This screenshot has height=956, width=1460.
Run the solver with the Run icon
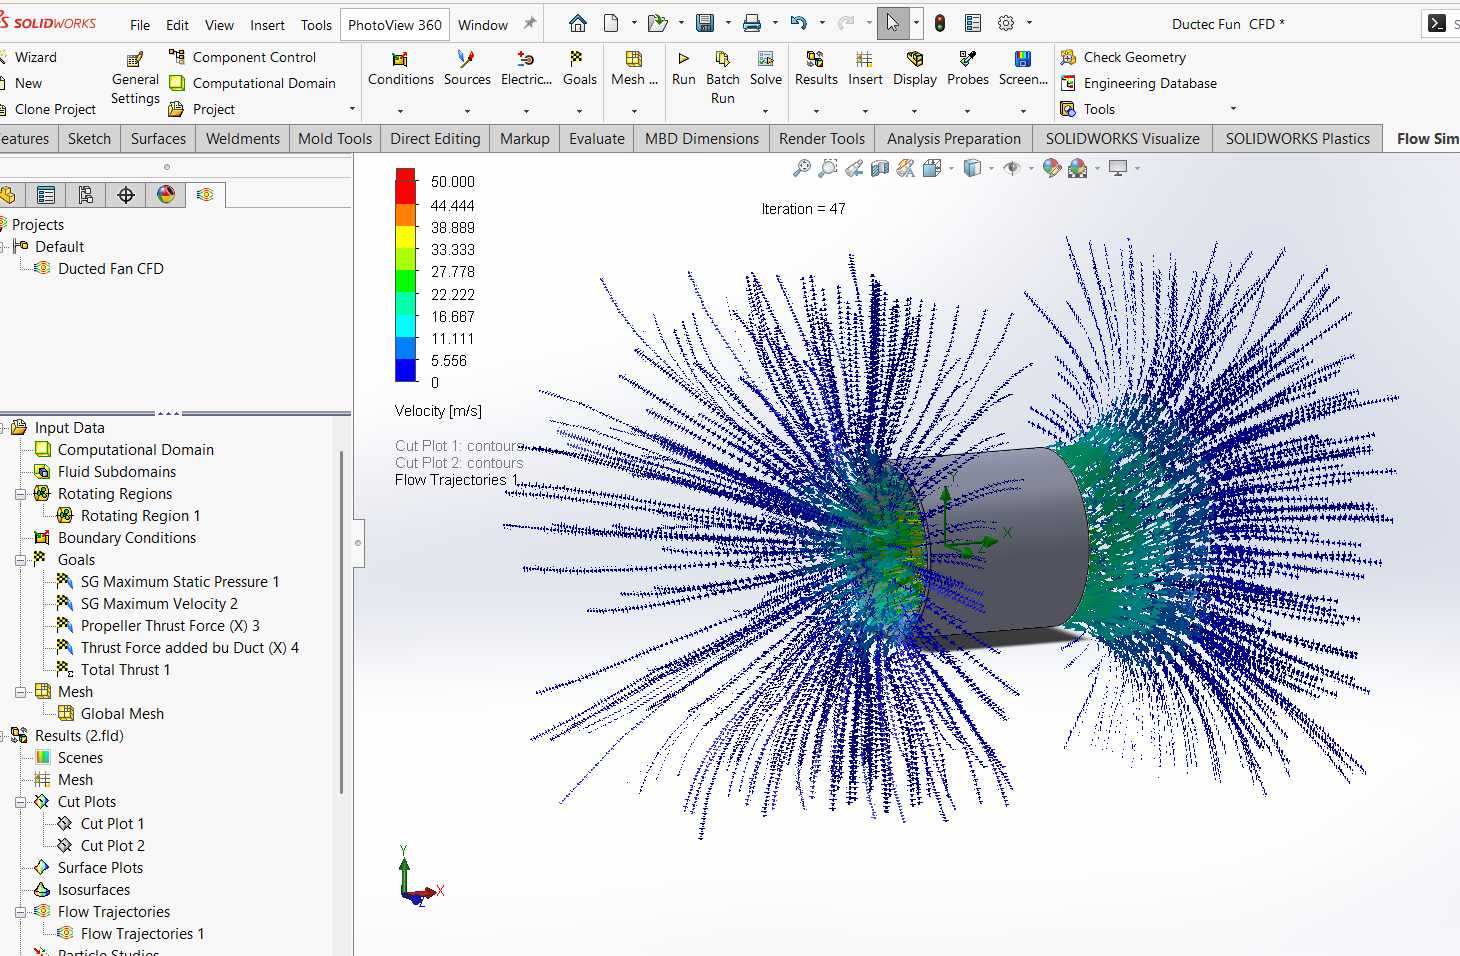684,69
